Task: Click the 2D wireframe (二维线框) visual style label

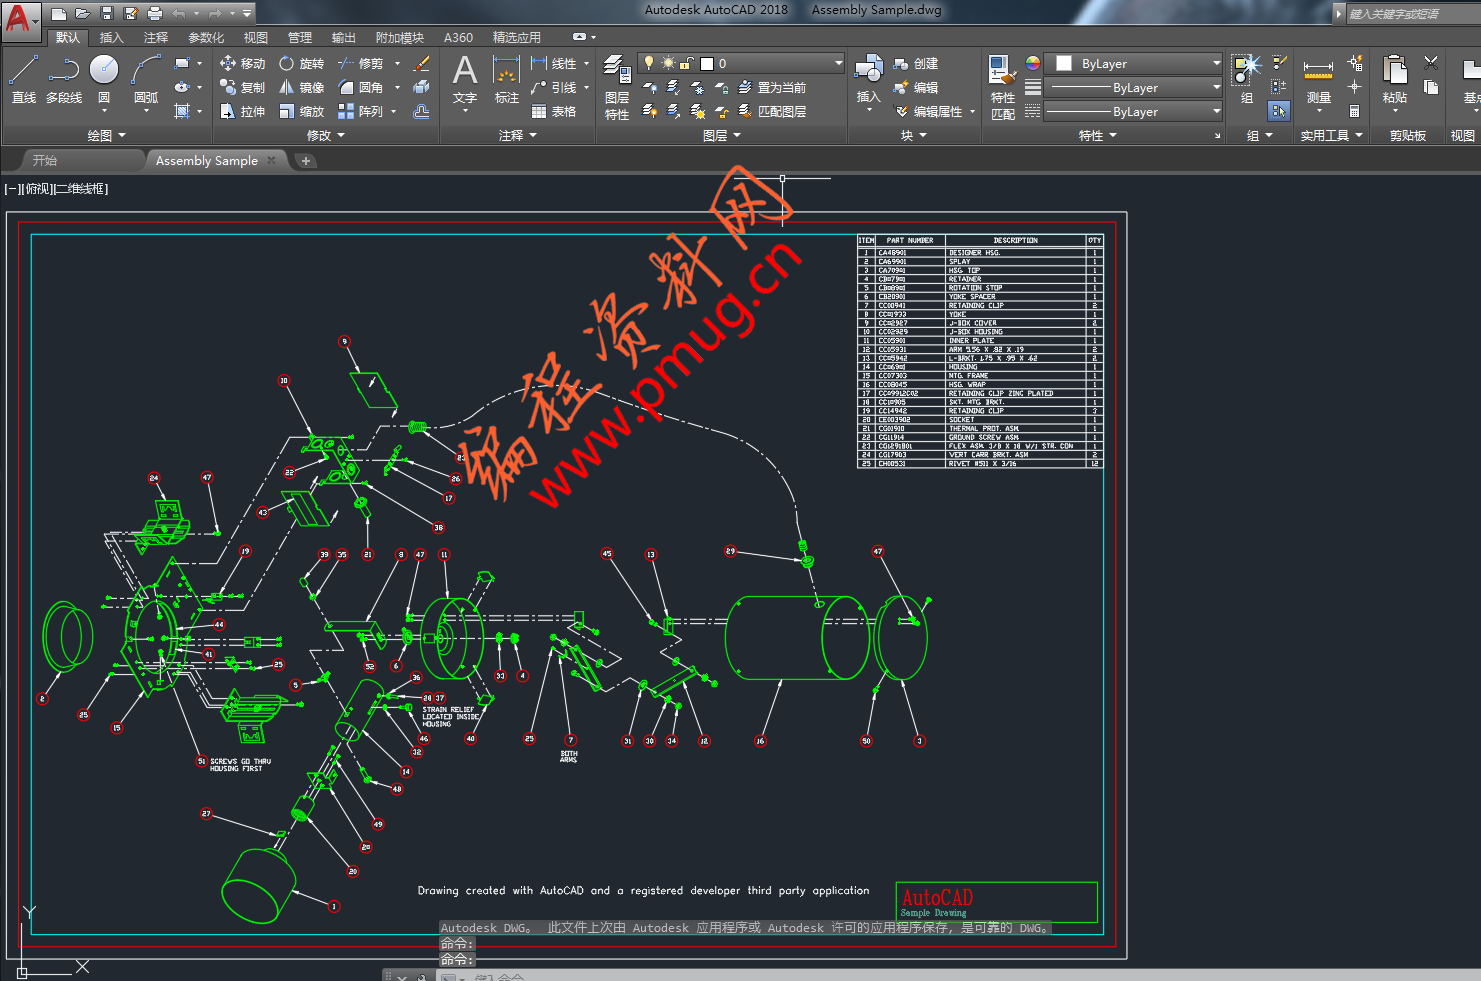Action: pos(80,188)
